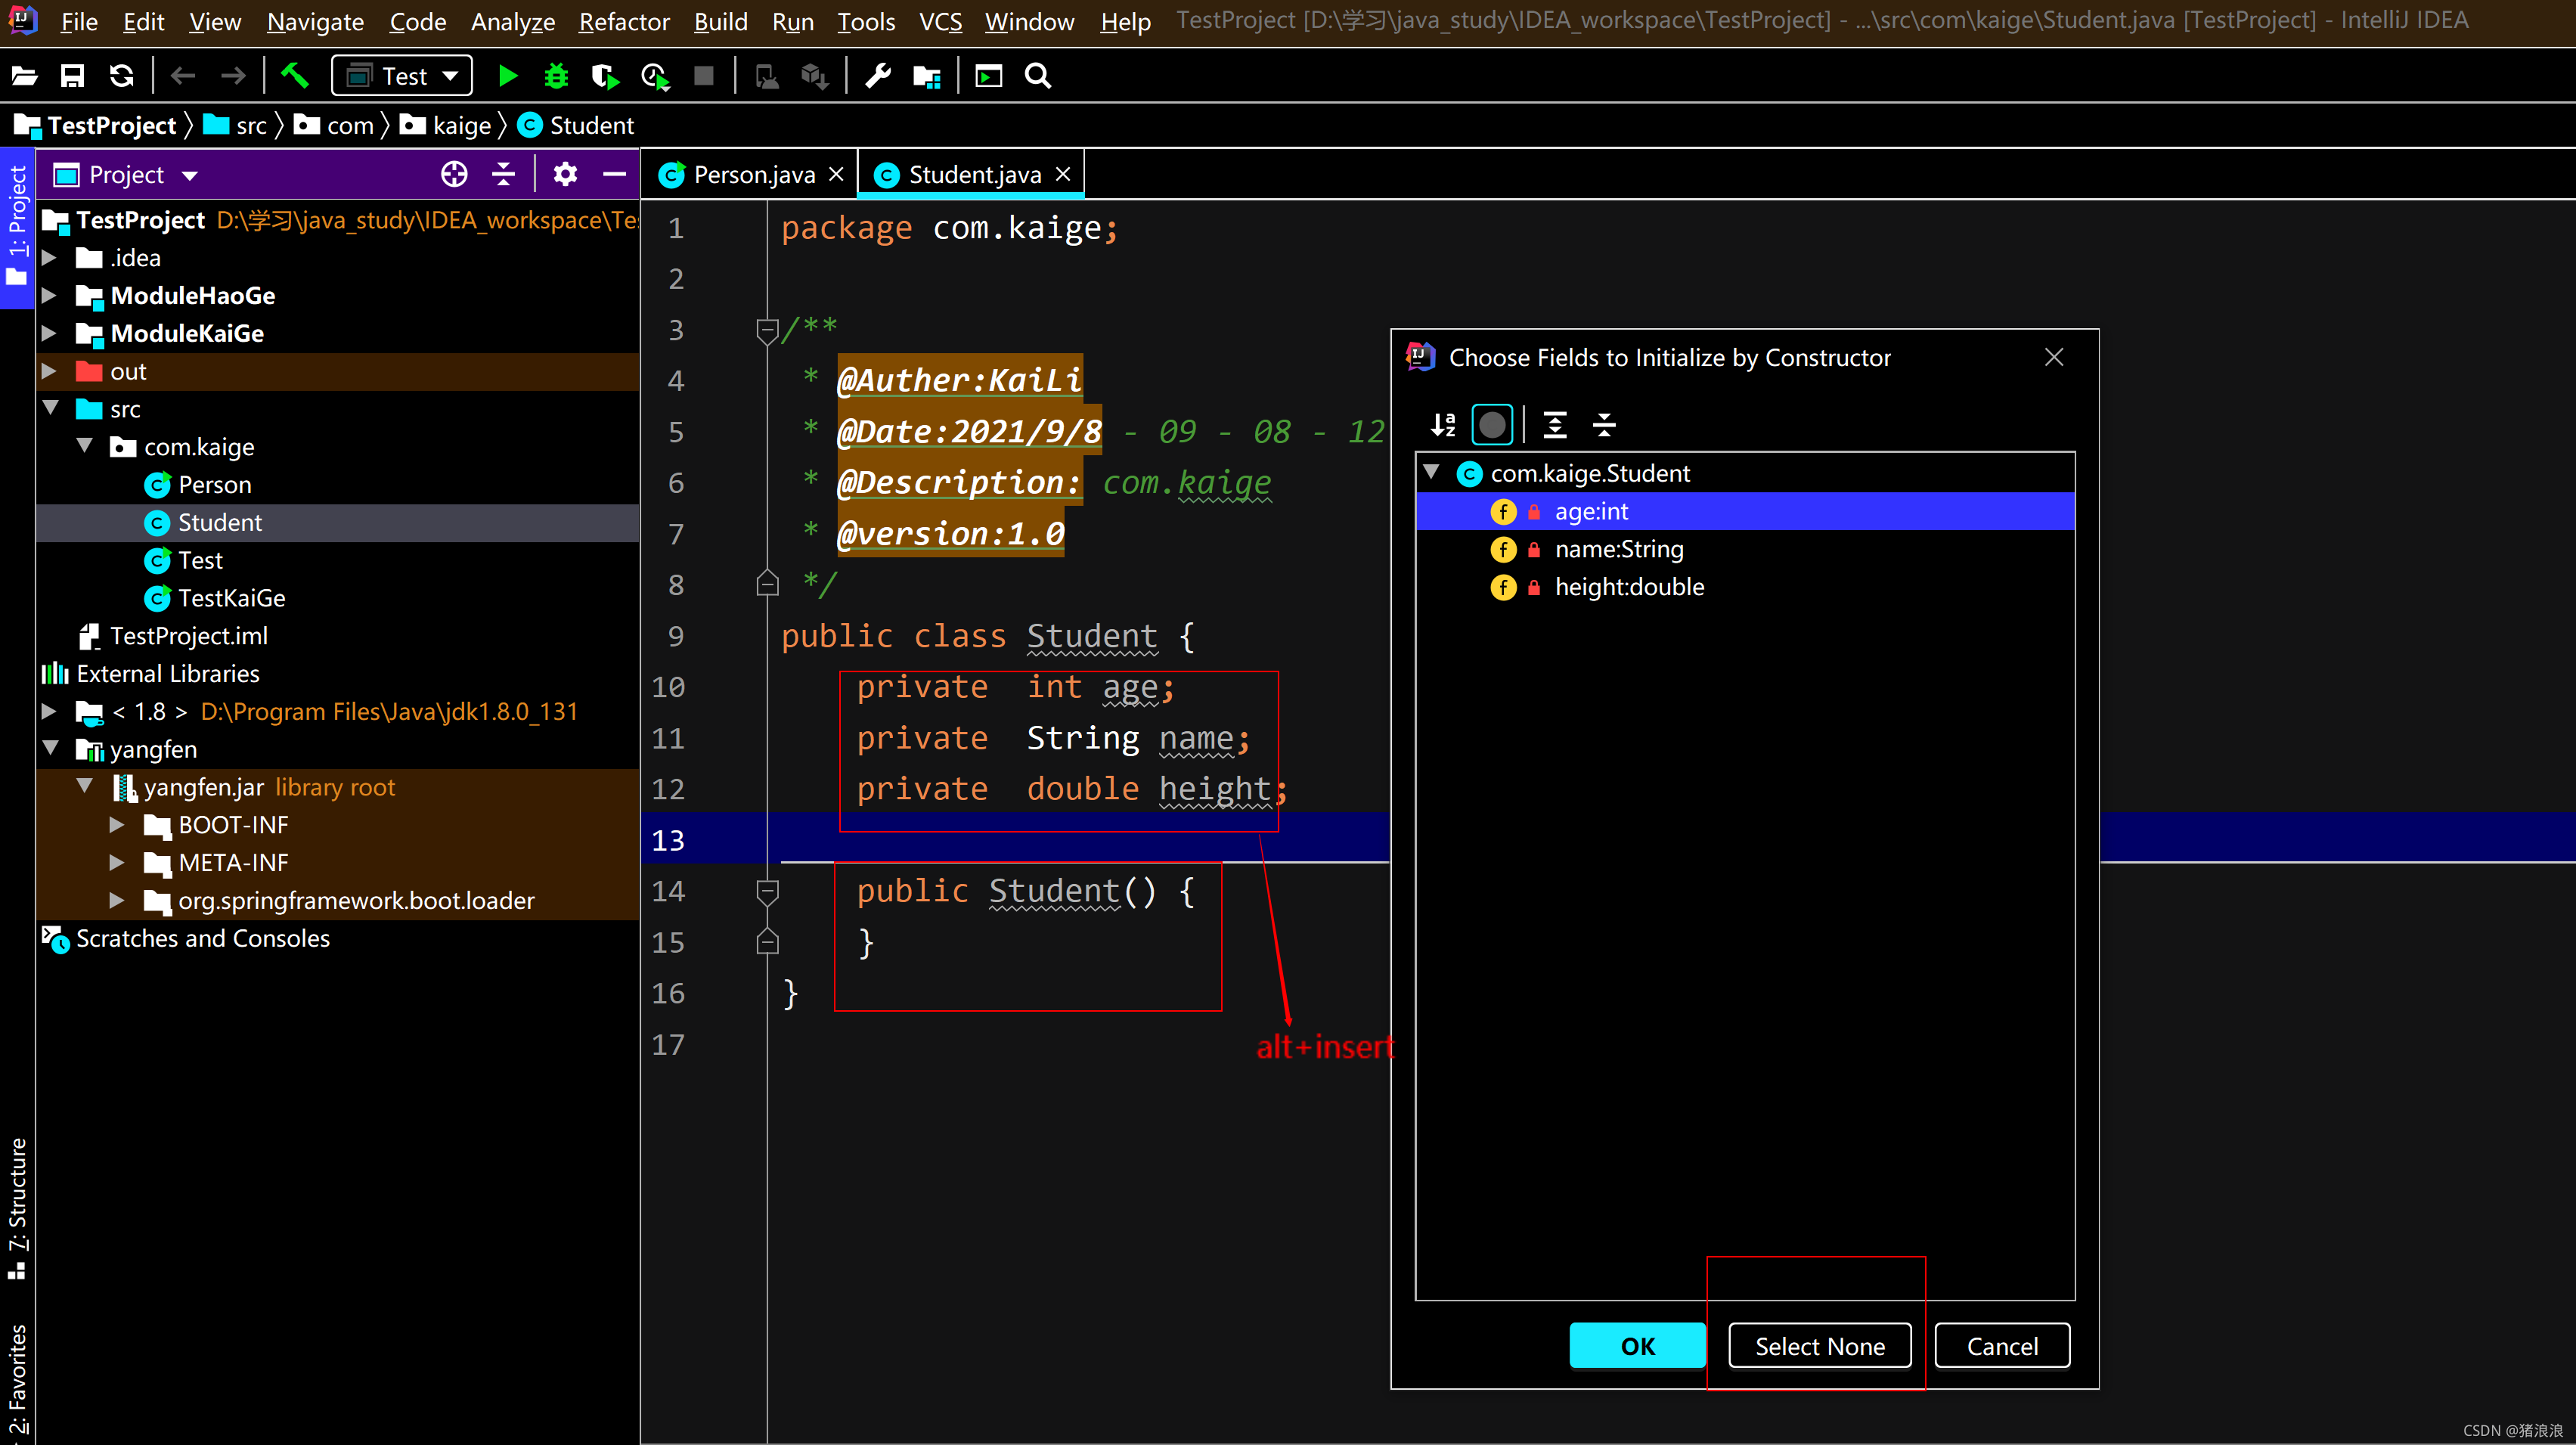Confirm dialog with OK button

pos(1638,1346)
